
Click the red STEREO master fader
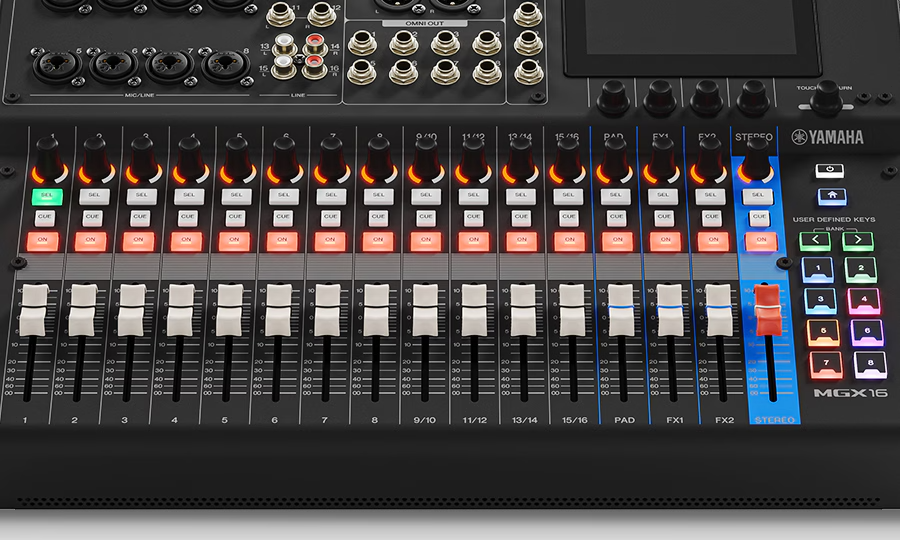(x=766, y=309)
